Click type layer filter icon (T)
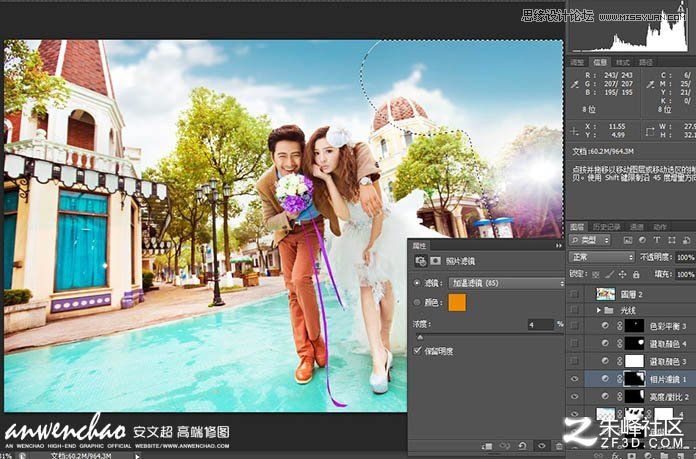 tap(656, 240)
